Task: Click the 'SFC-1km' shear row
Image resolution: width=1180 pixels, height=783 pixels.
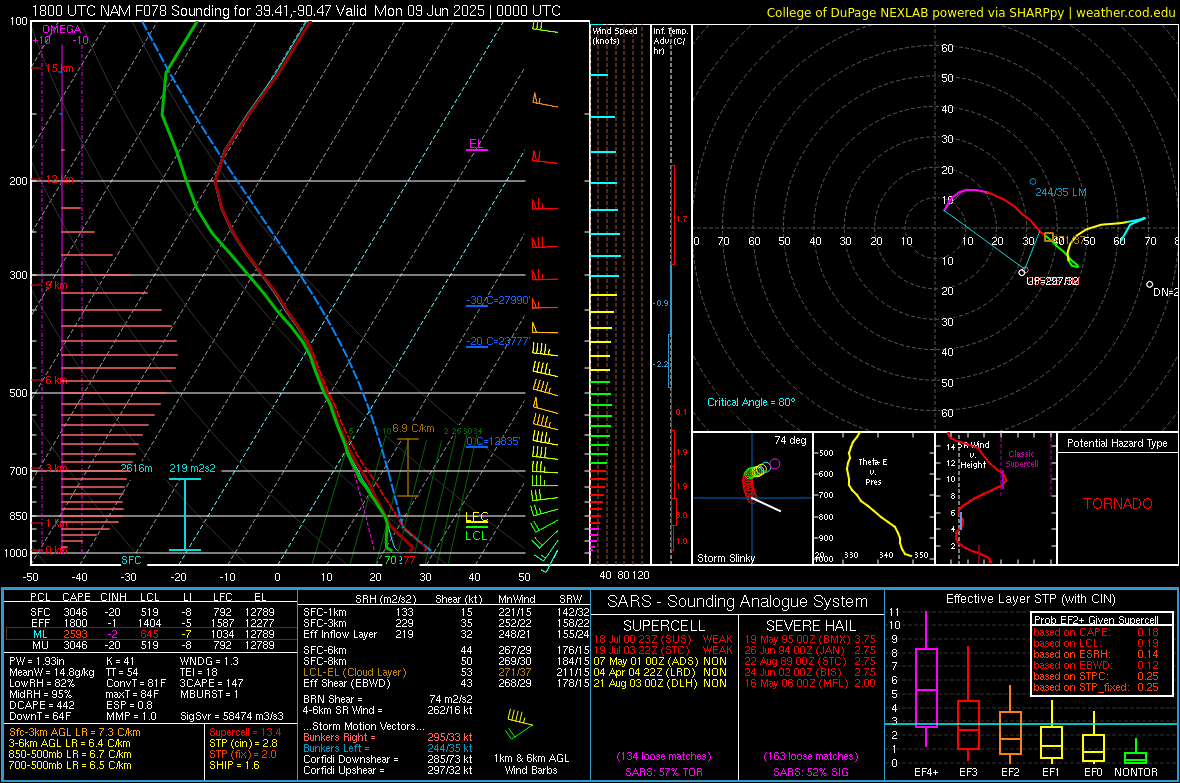Action: [446, 612]
